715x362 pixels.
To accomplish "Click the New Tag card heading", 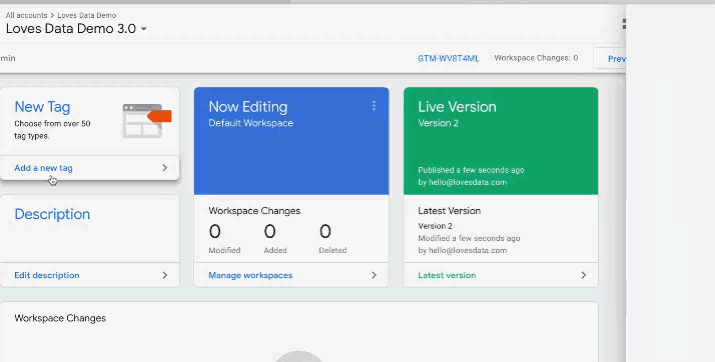I will tap(42, 107).
